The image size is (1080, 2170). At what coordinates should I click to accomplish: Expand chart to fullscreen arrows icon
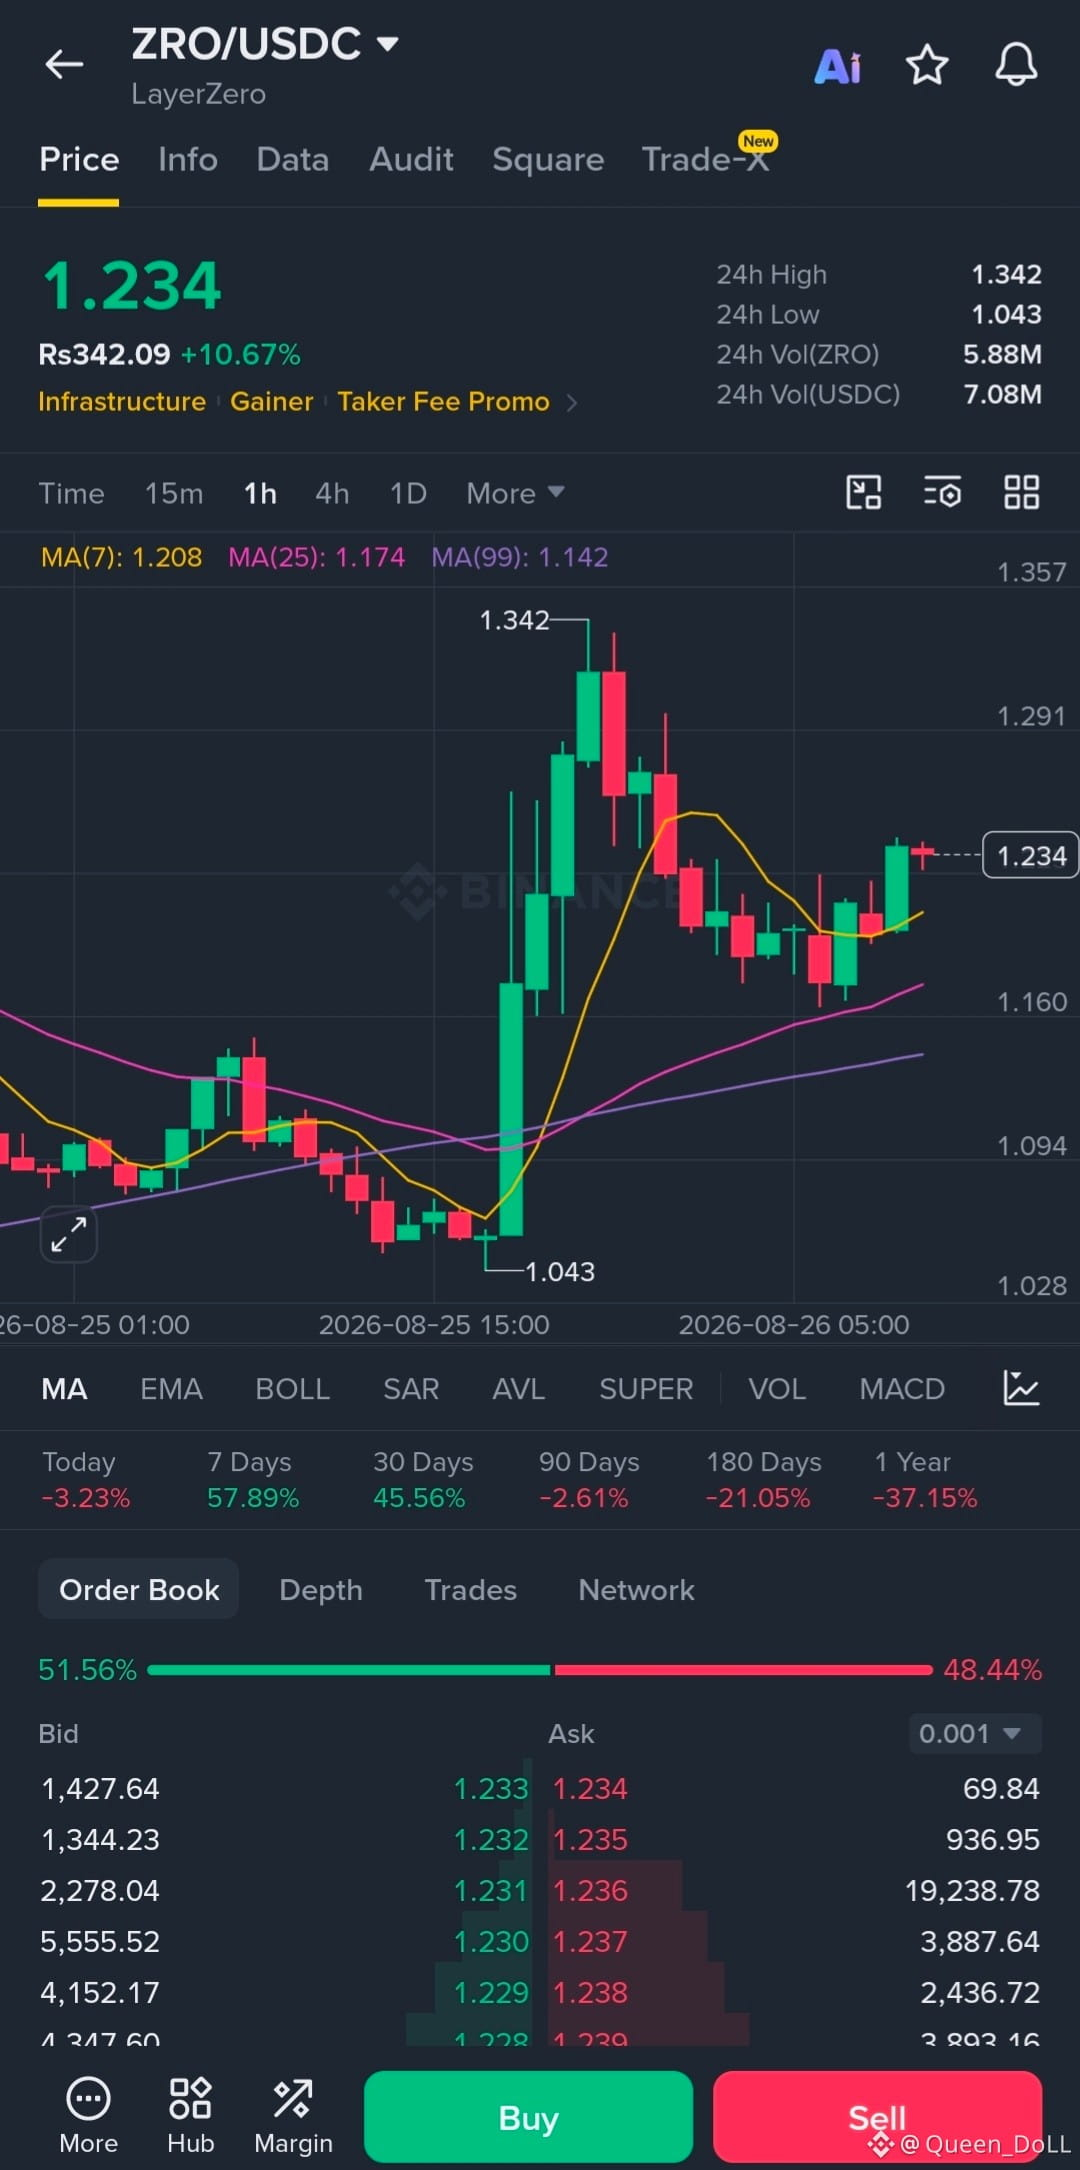(69, 1234)
